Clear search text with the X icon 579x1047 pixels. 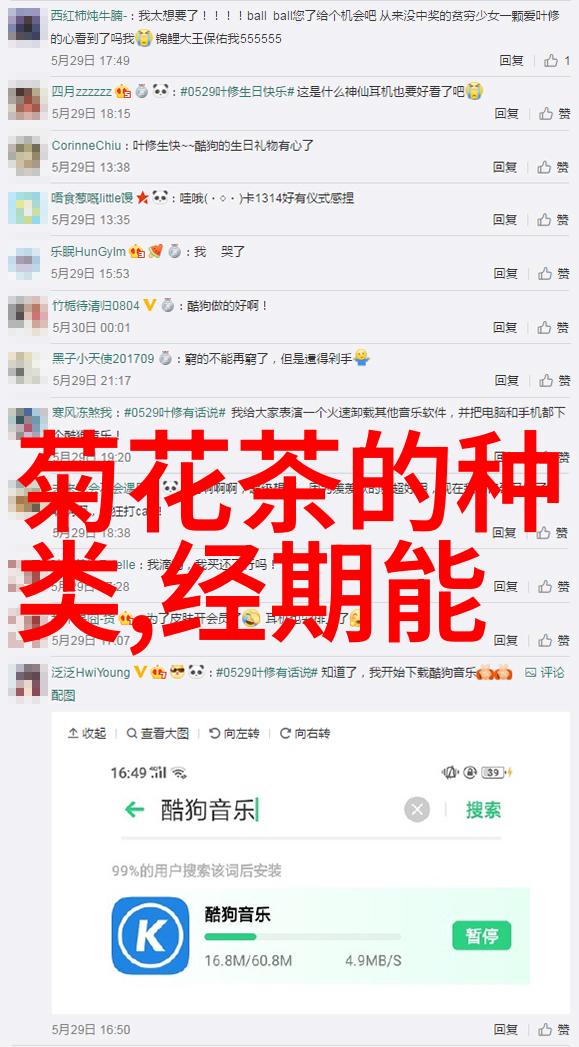click(x=417, y=810)
